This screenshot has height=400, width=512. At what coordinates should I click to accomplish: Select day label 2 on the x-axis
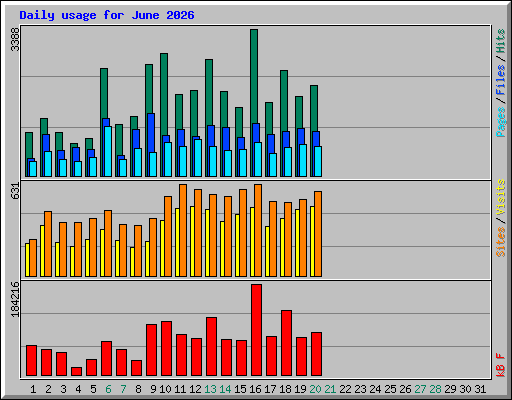pos(48,389)
